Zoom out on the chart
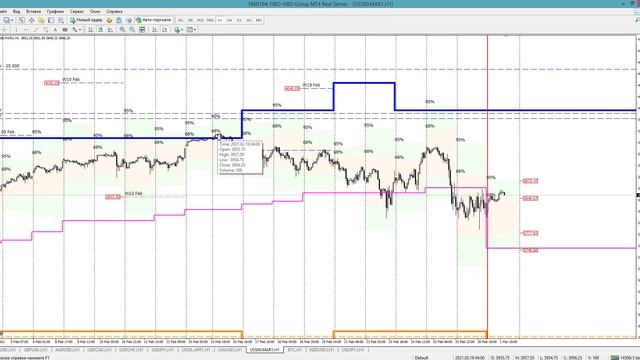This screenshot has height=360, width=640. click(132, 30)
